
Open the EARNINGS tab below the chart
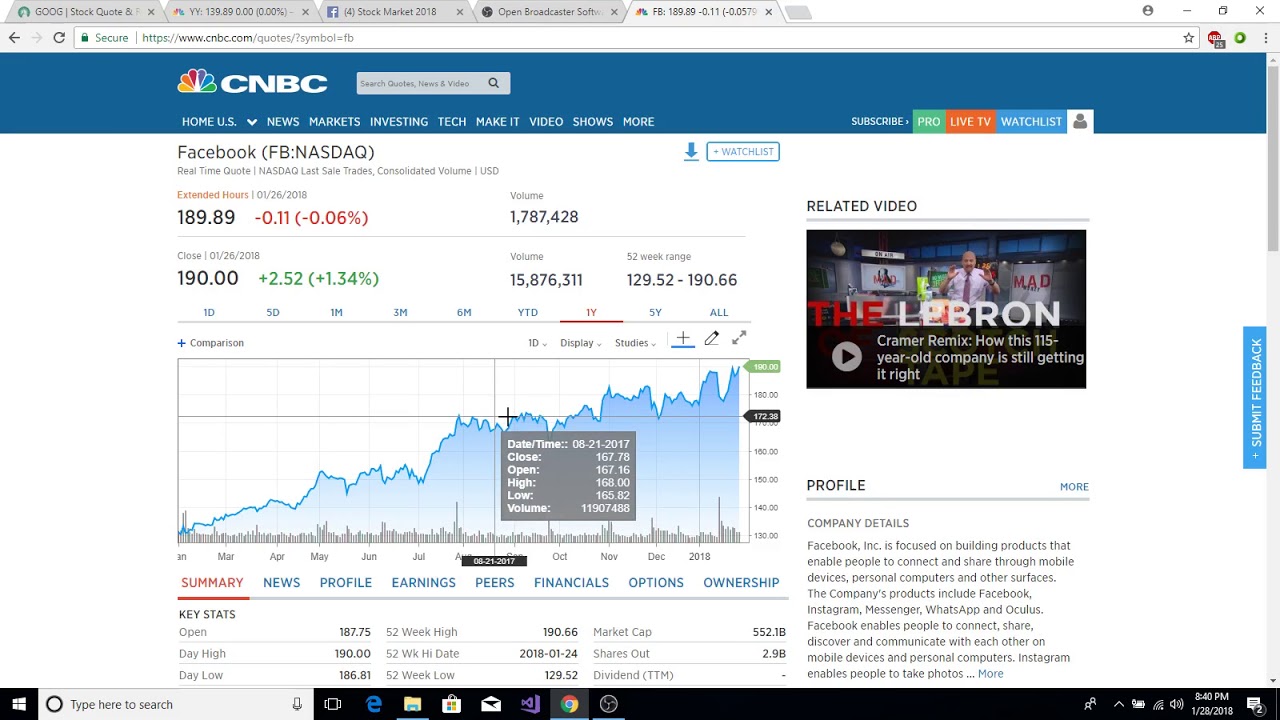pos(423,582)
